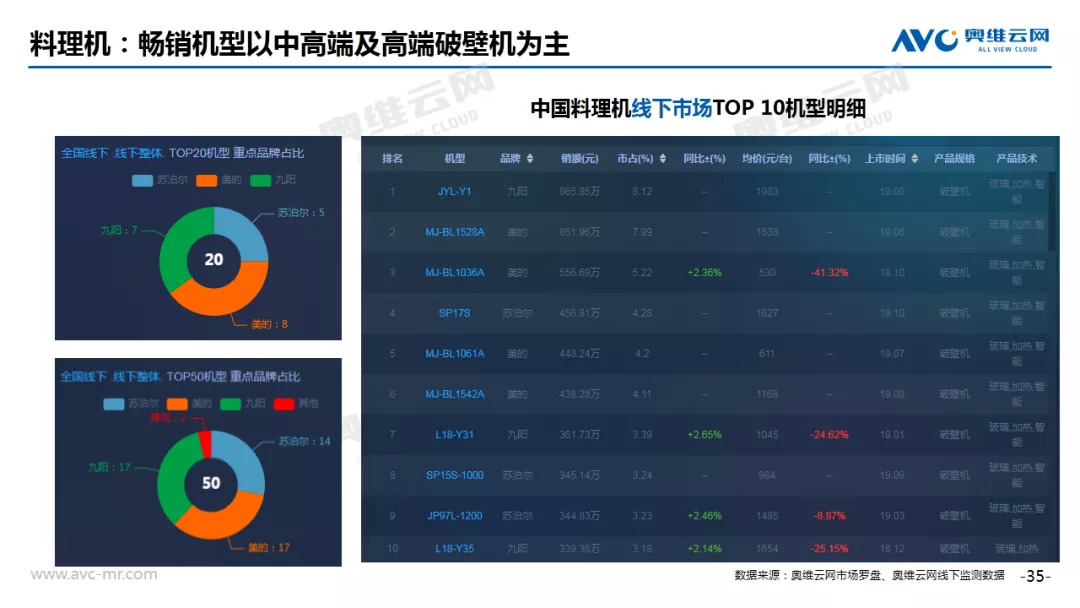
Task: Click the 九阳 : 7 chart label
Action: pyautogui.click(x=119, y=230)
